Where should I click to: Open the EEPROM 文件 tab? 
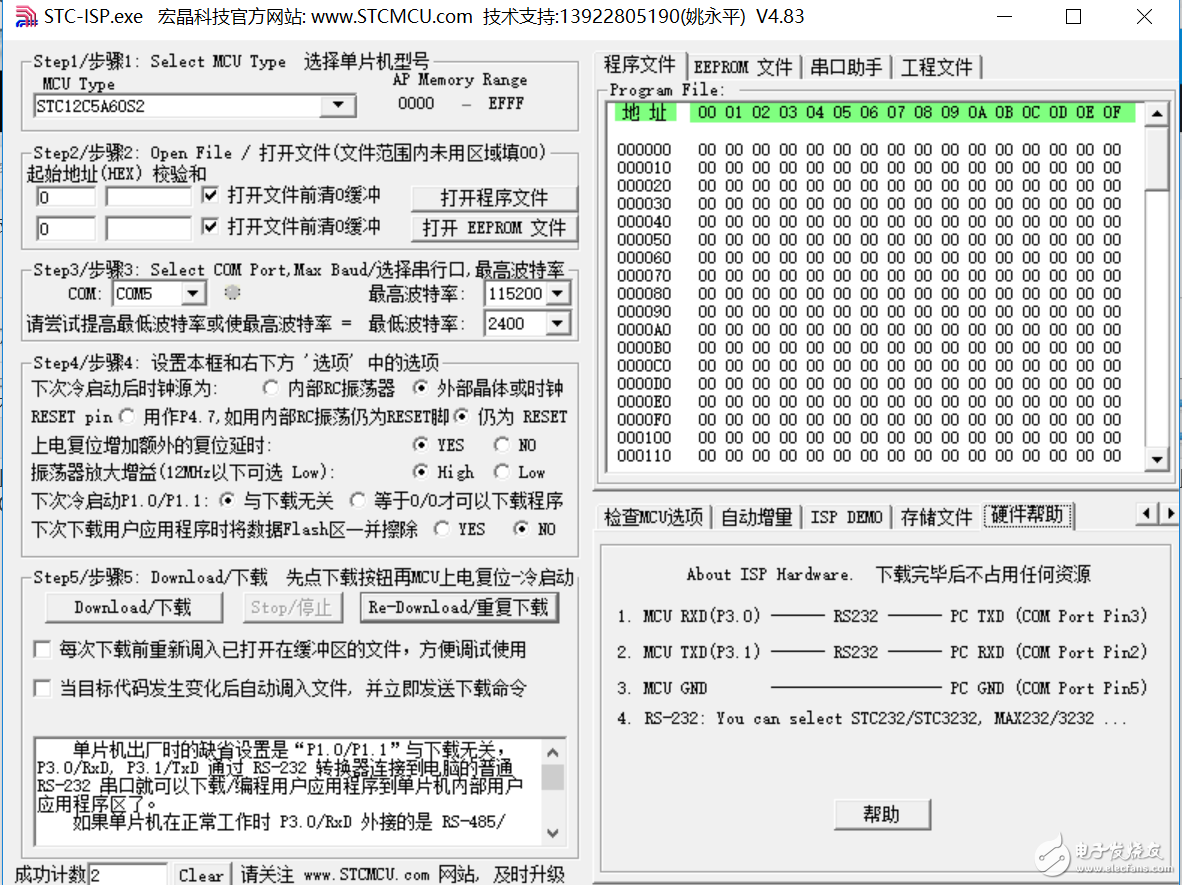744,66
